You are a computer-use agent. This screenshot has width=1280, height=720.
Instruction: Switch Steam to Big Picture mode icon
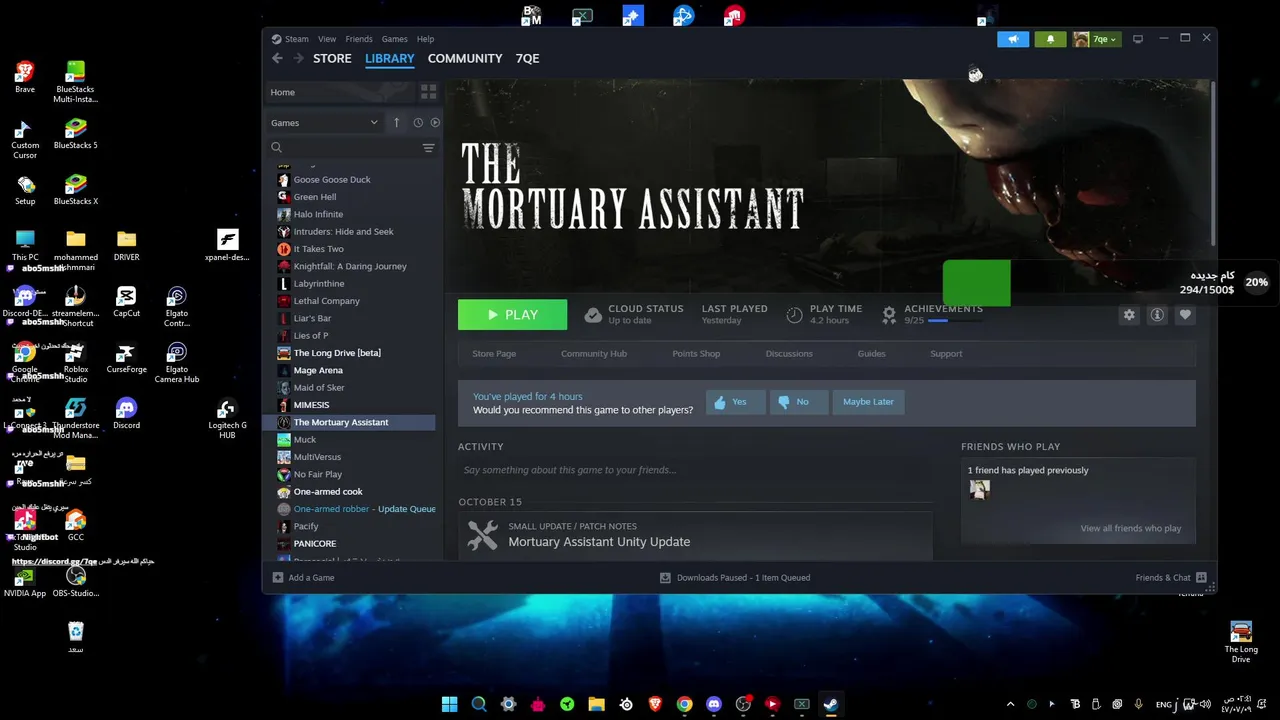pos(1138,39)
